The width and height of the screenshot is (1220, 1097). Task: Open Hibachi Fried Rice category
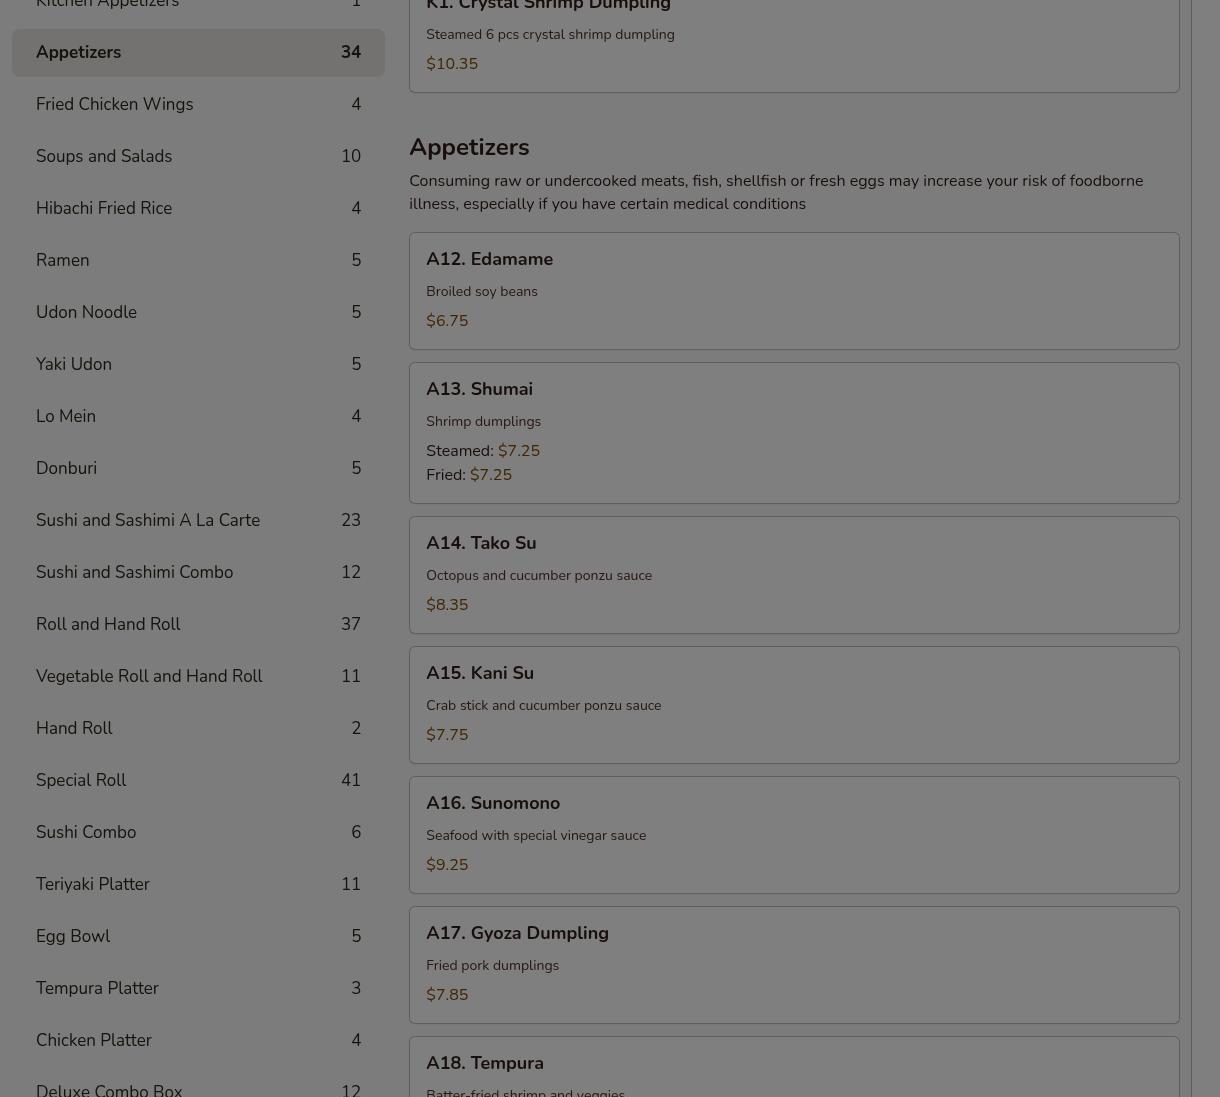pyautogui.click(x=198, y=208)
